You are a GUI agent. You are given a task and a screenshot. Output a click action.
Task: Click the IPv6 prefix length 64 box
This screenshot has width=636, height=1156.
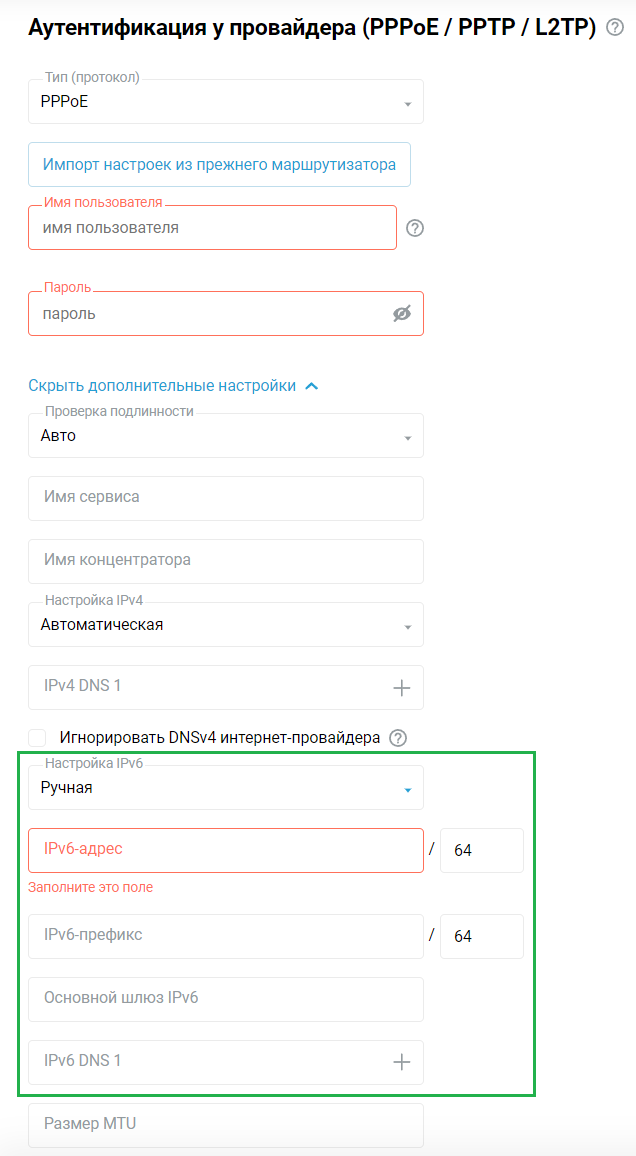(481, 936)
